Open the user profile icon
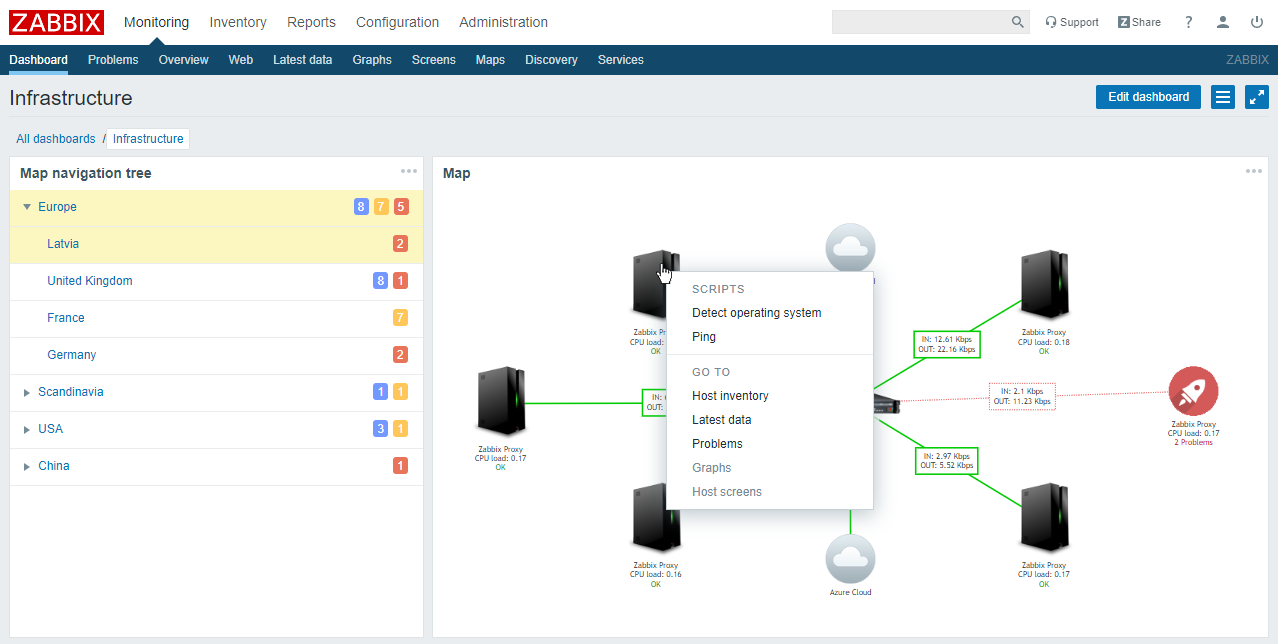Image resolution: width=1278 pixels, height=644 pixels. tap(1222, 22)
